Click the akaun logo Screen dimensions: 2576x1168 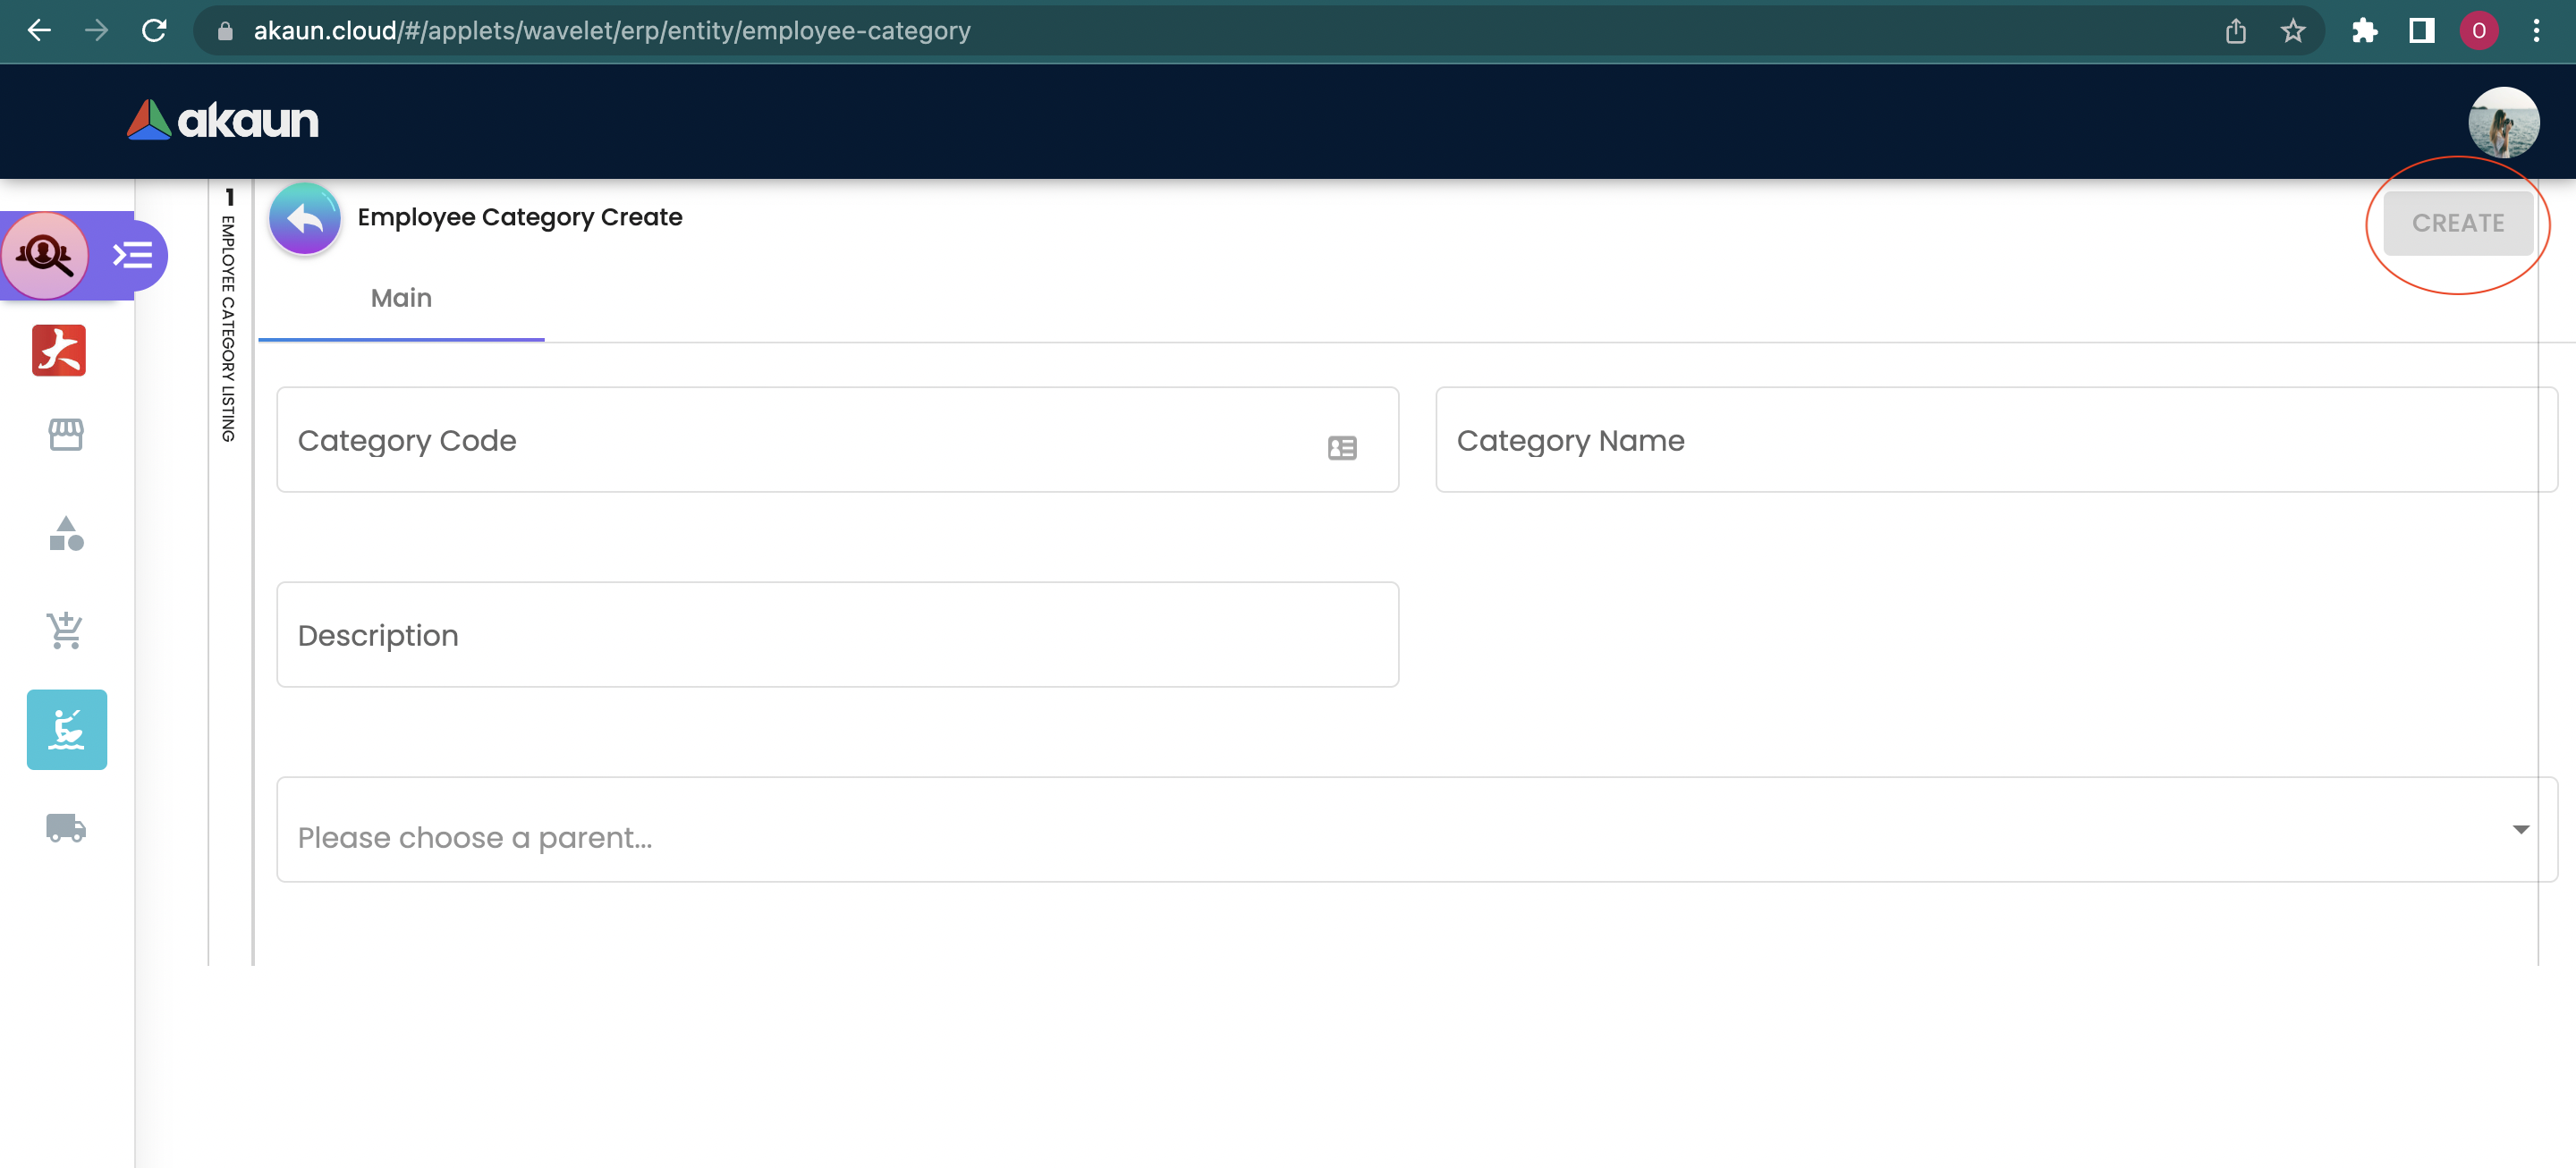click(223, 121)
